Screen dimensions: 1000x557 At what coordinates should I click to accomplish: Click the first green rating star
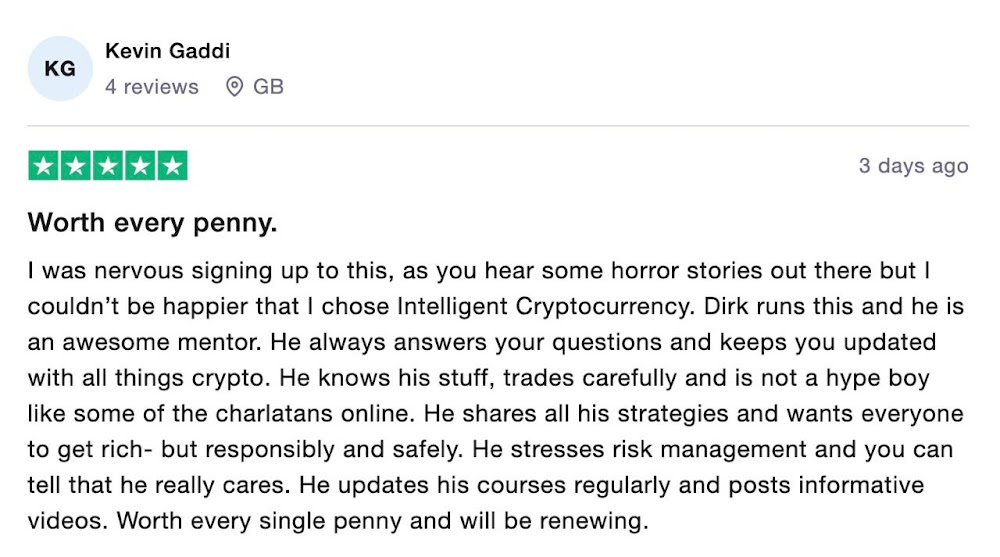click(44, 166)
